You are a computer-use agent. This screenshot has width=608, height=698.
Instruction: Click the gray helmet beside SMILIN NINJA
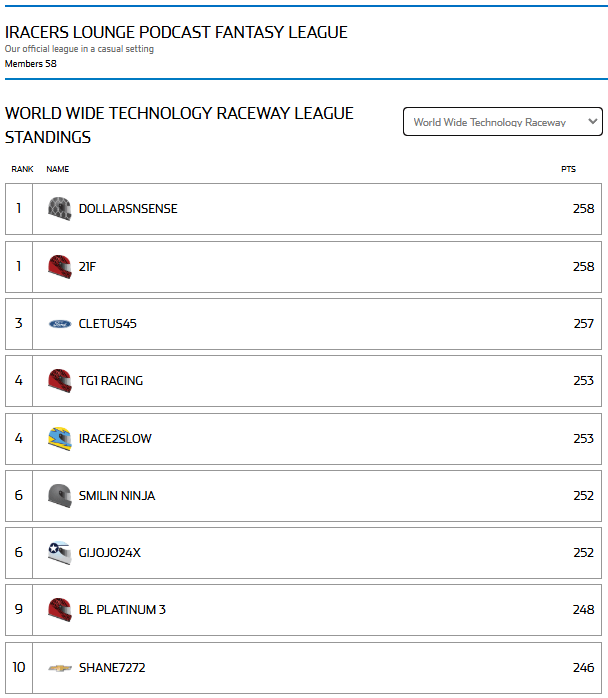pos(60,495)
